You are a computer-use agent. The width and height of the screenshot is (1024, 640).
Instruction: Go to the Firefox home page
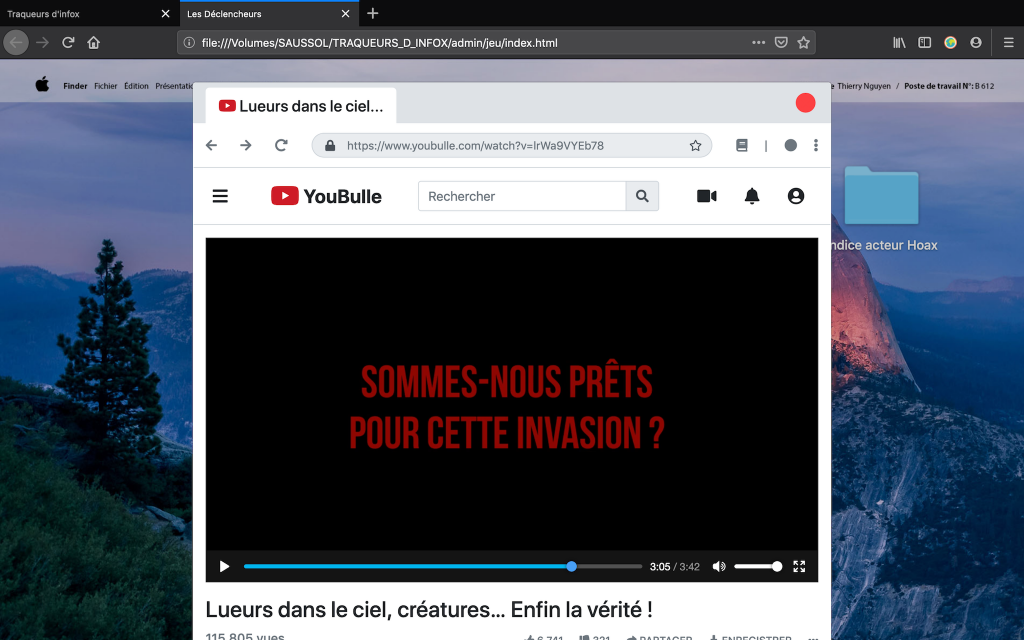tap(93, 42)
